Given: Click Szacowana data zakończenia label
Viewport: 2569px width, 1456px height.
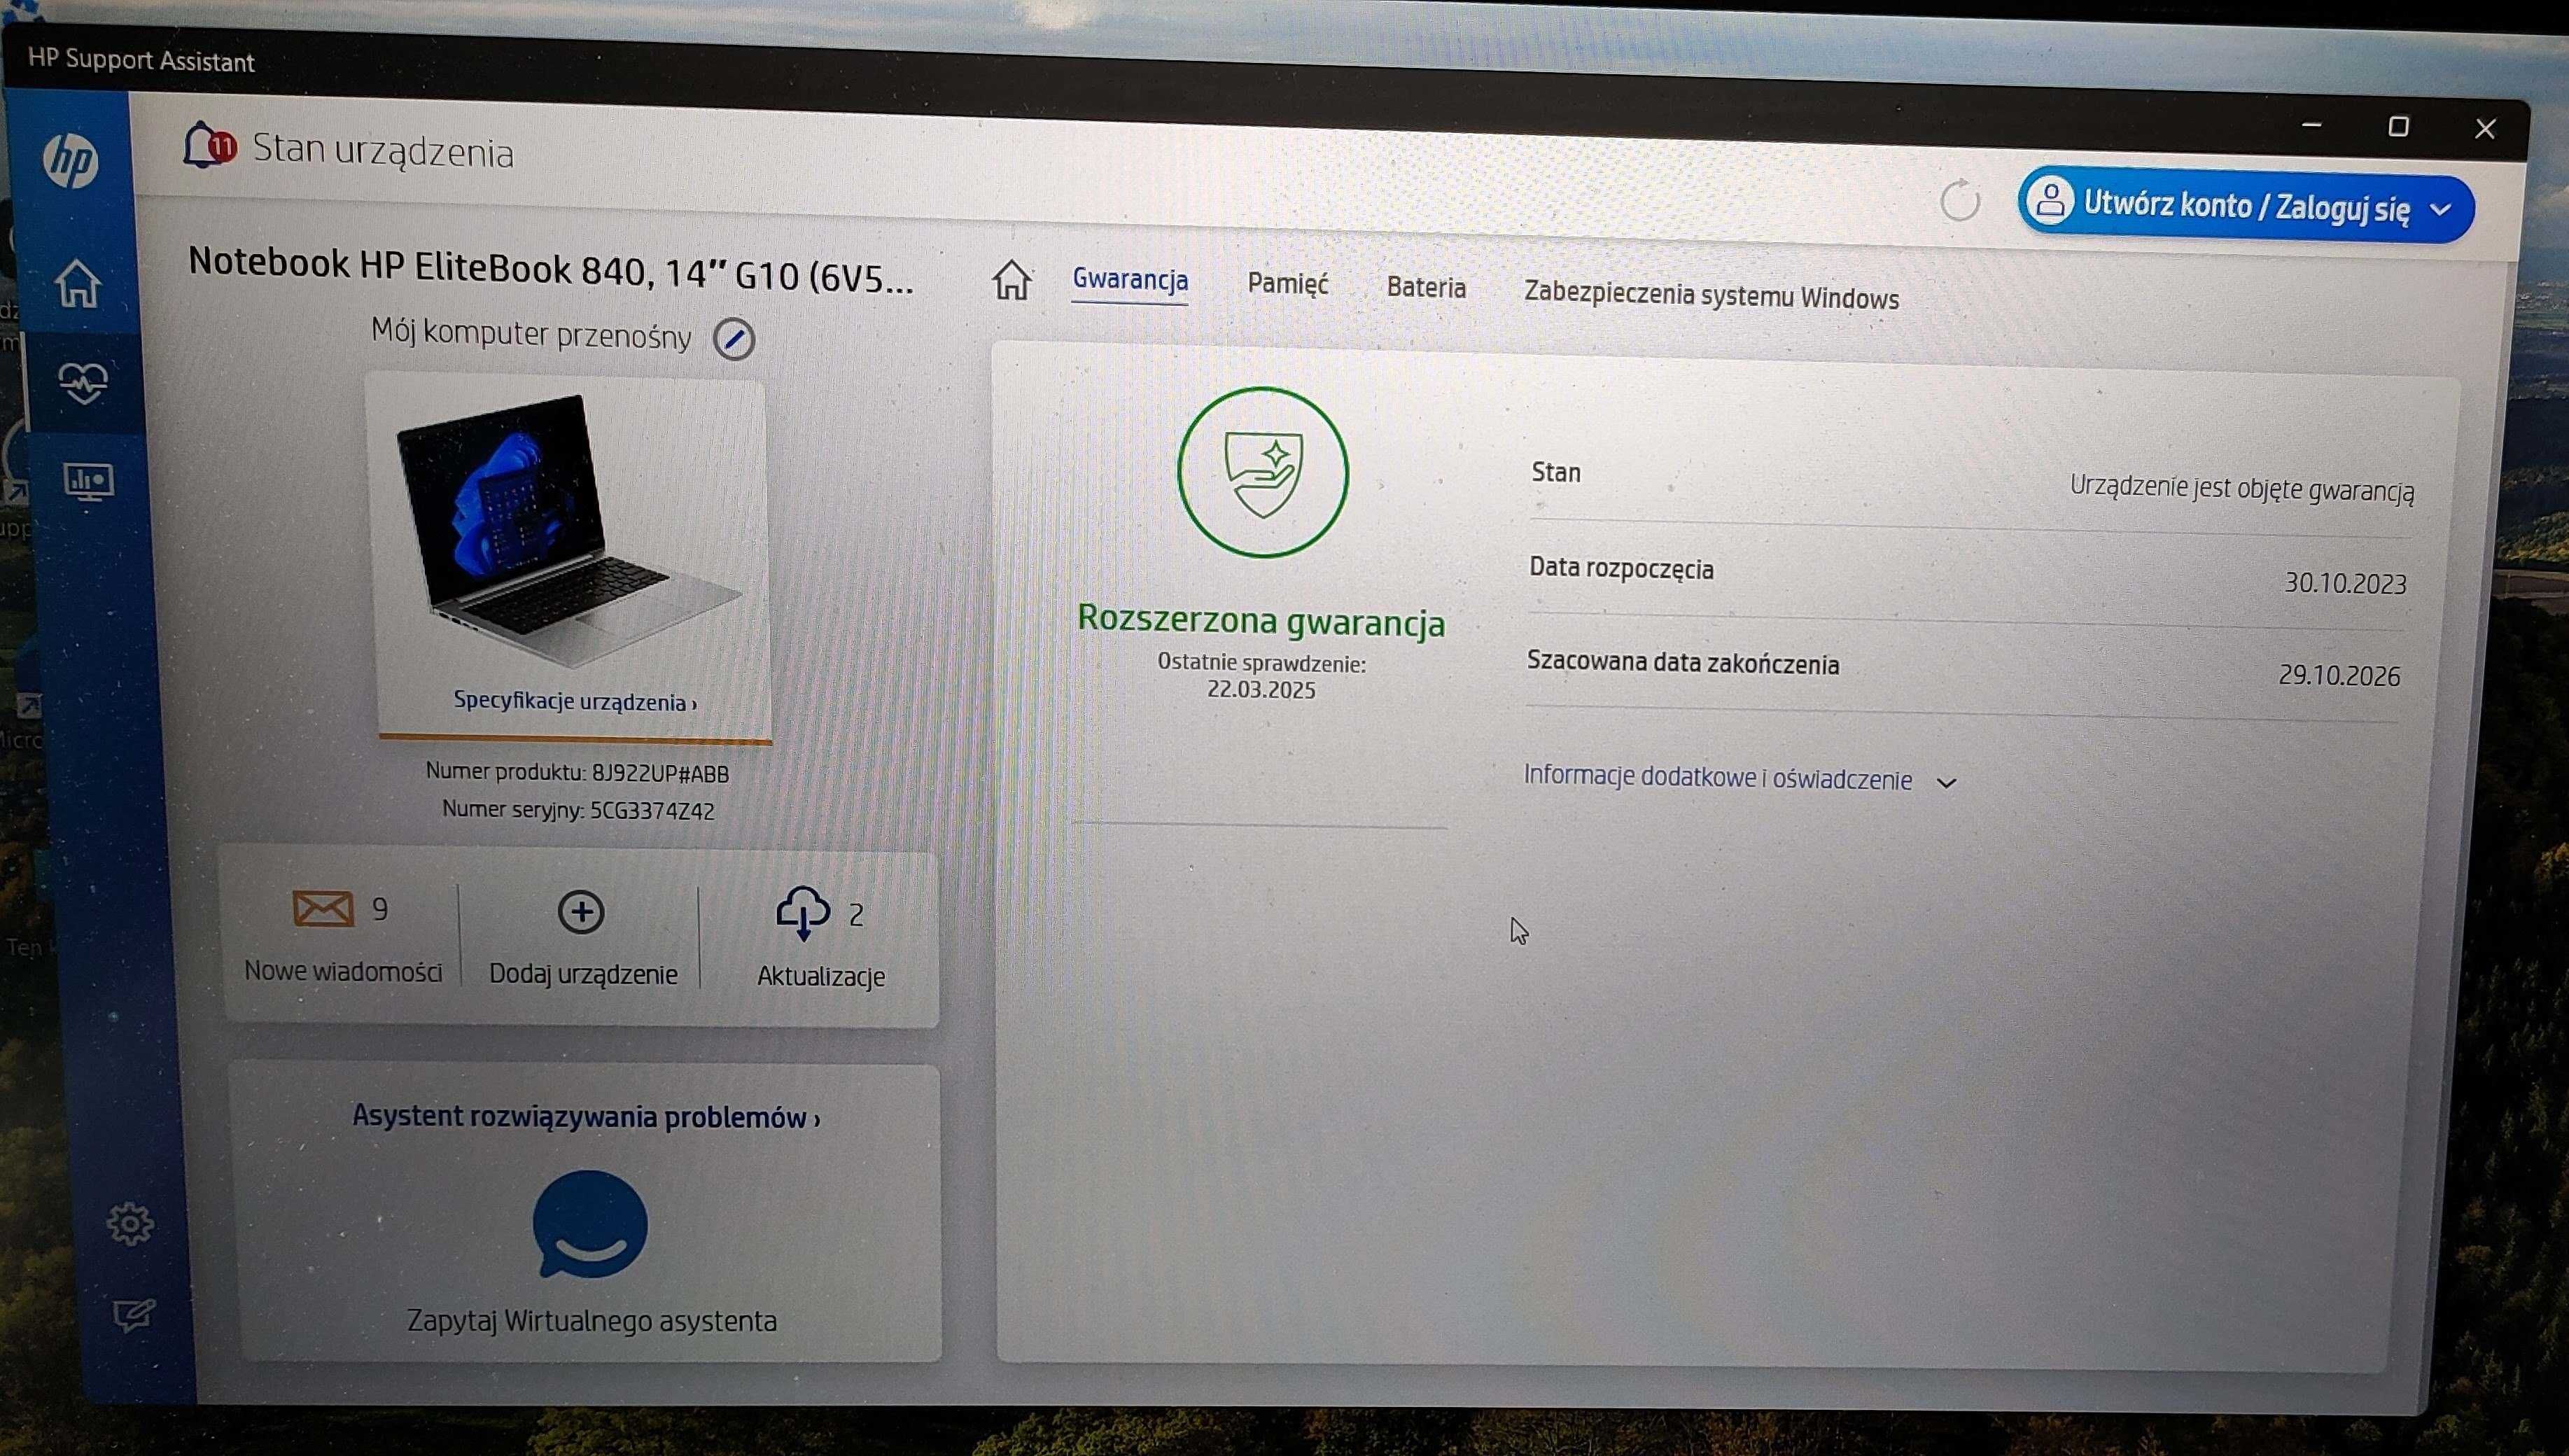Looking at the screenshot, I should coord(1683,663).
